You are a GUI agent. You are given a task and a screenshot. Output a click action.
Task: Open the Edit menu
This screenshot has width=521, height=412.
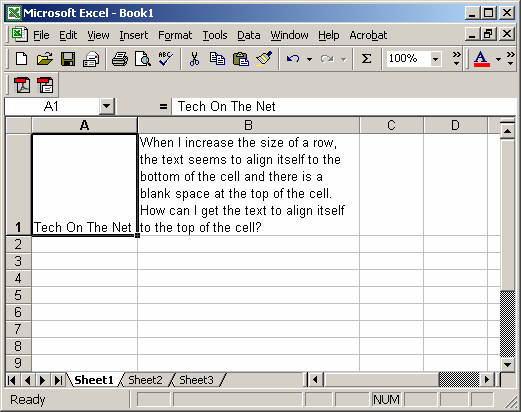[68, 35]
